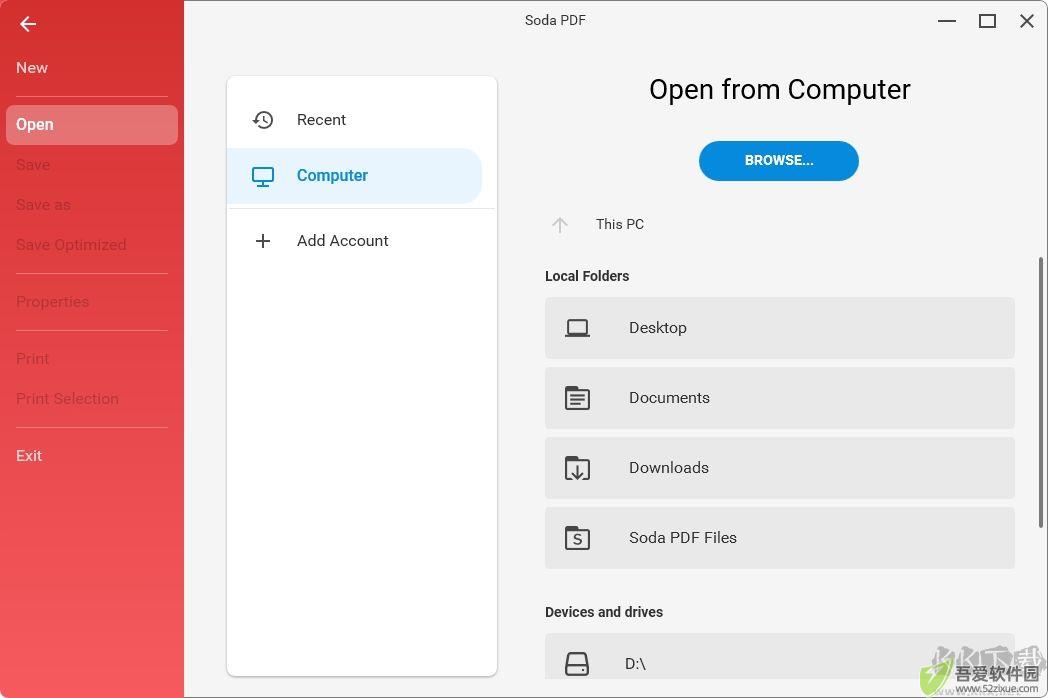Image resolution: width=1048 pixels, height=698 pixels.
Task: Click the vertical scrollbar on the right
Action: [x=1041, y=392]
